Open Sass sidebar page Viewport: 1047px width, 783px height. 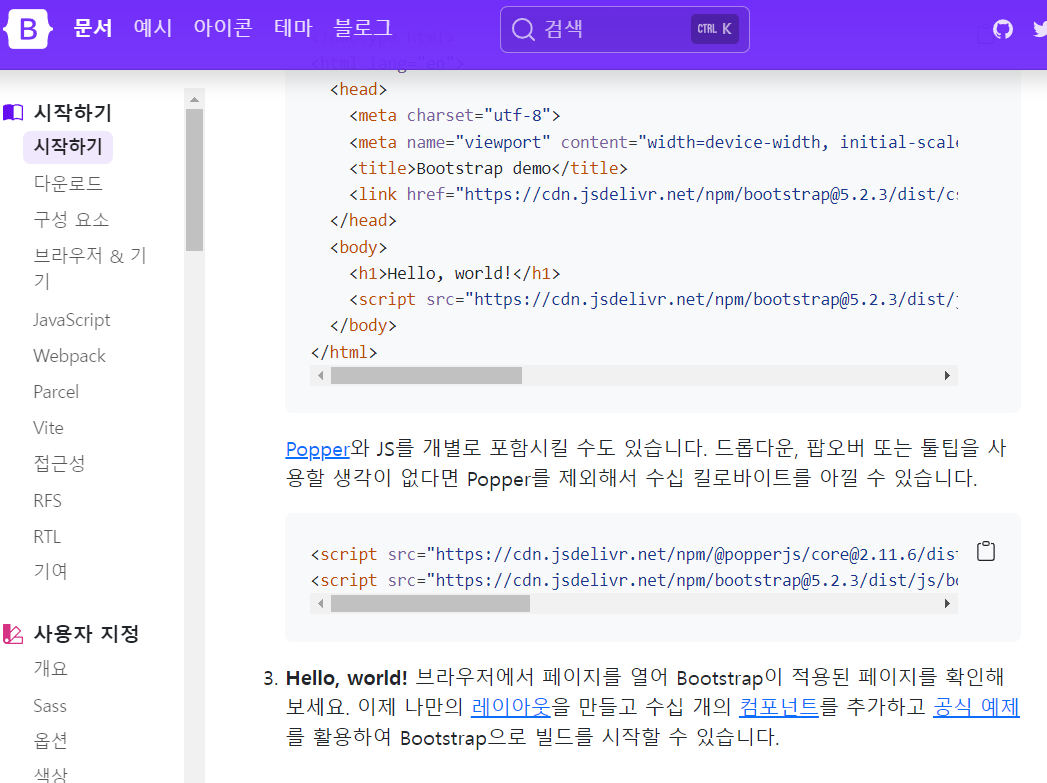(x=50, y=706)
